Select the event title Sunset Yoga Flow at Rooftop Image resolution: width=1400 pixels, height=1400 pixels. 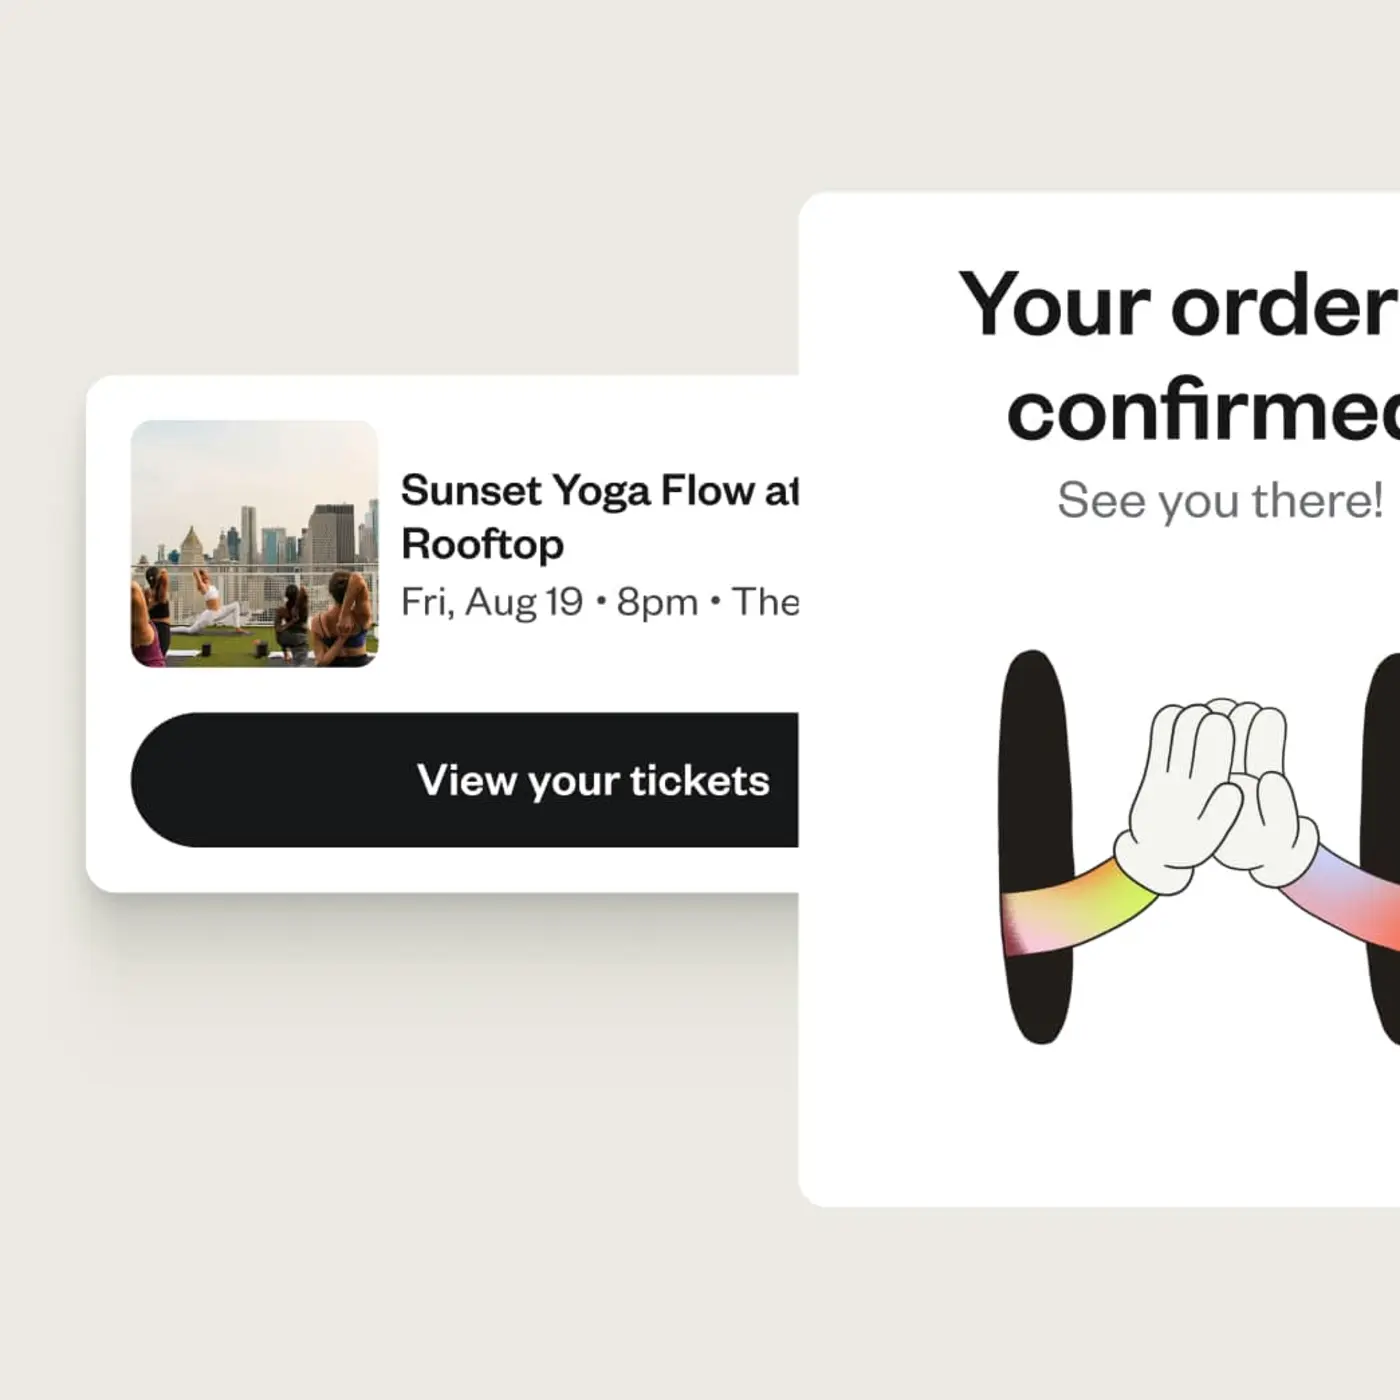pyautogui.click(x=600, y=518)
